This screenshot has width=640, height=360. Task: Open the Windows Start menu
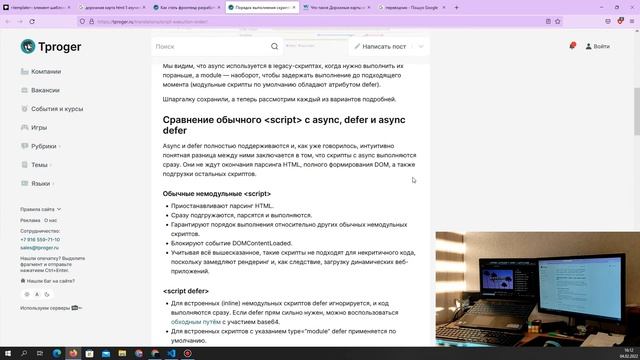pyautogui.click(x=8, y=353)
